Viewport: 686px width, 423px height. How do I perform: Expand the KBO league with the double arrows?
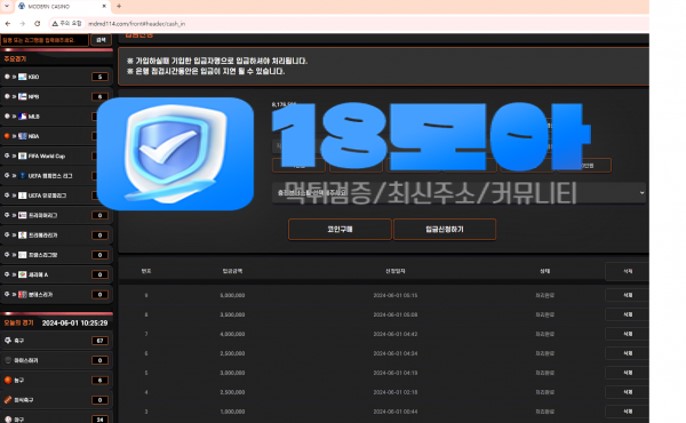(x=14, y=77)
